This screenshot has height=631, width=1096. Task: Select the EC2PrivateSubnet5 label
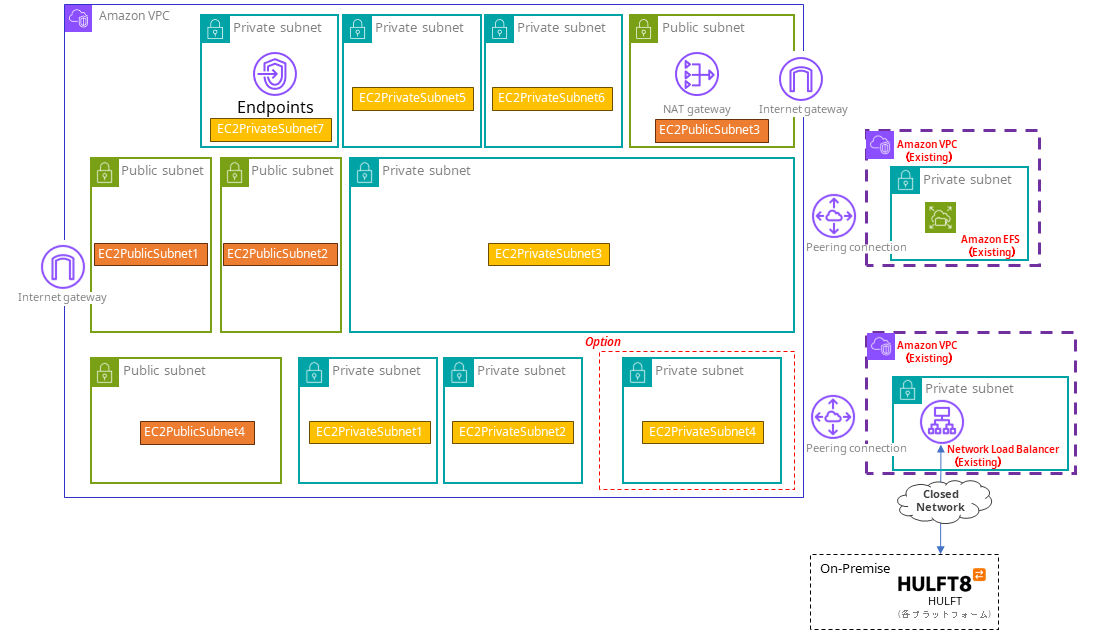click(412, 99)
